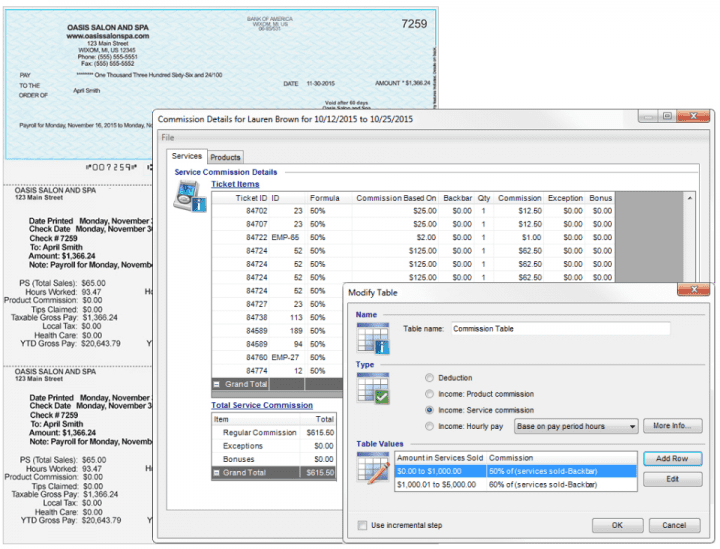Select Income: Hourly pay option

[x=430, y=426]
